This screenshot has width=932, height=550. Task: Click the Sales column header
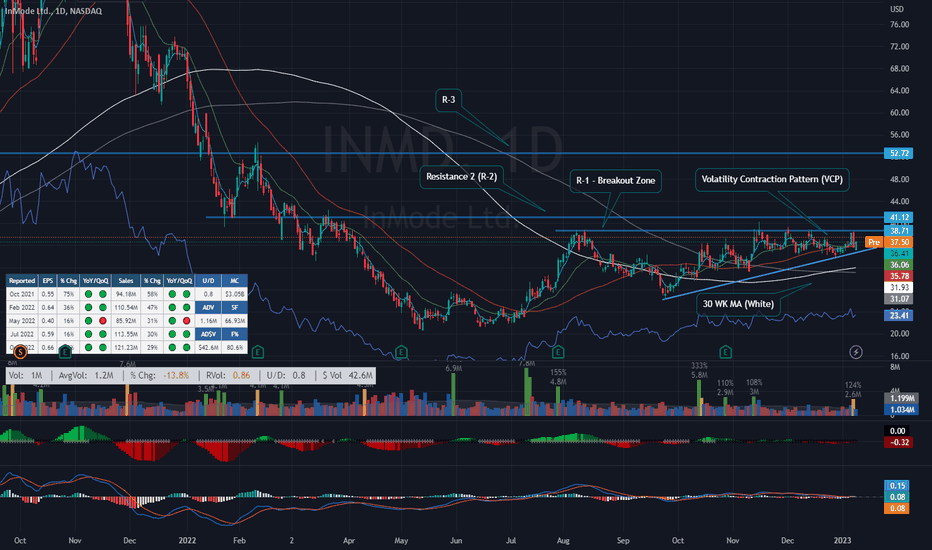point(125,281)
